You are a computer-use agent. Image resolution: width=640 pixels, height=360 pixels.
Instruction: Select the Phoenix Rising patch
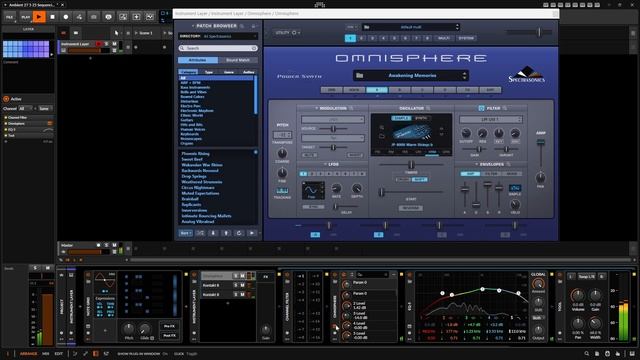(196, 154)
